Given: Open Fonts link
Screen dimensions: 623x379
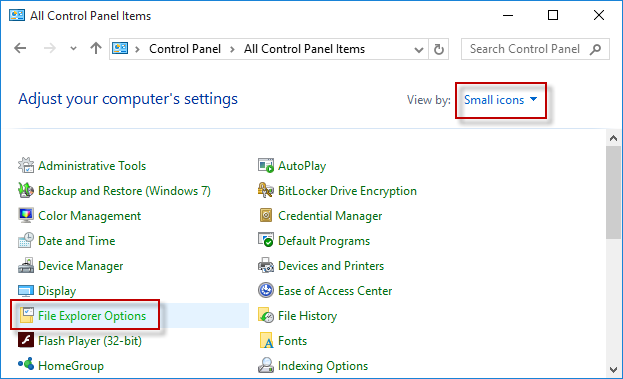Looking at the screenshot, I should (292, 341).
